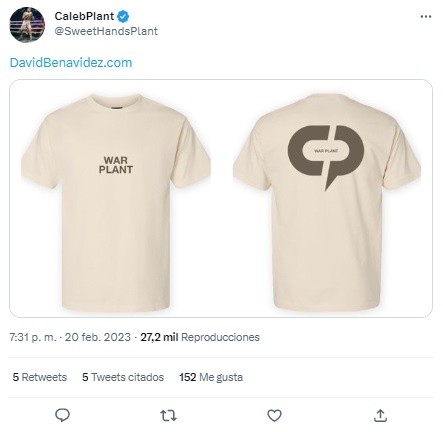Open the DavidBenavidez.com link
Viewport: 443px width, 432px height.
(x=71, y=63)
